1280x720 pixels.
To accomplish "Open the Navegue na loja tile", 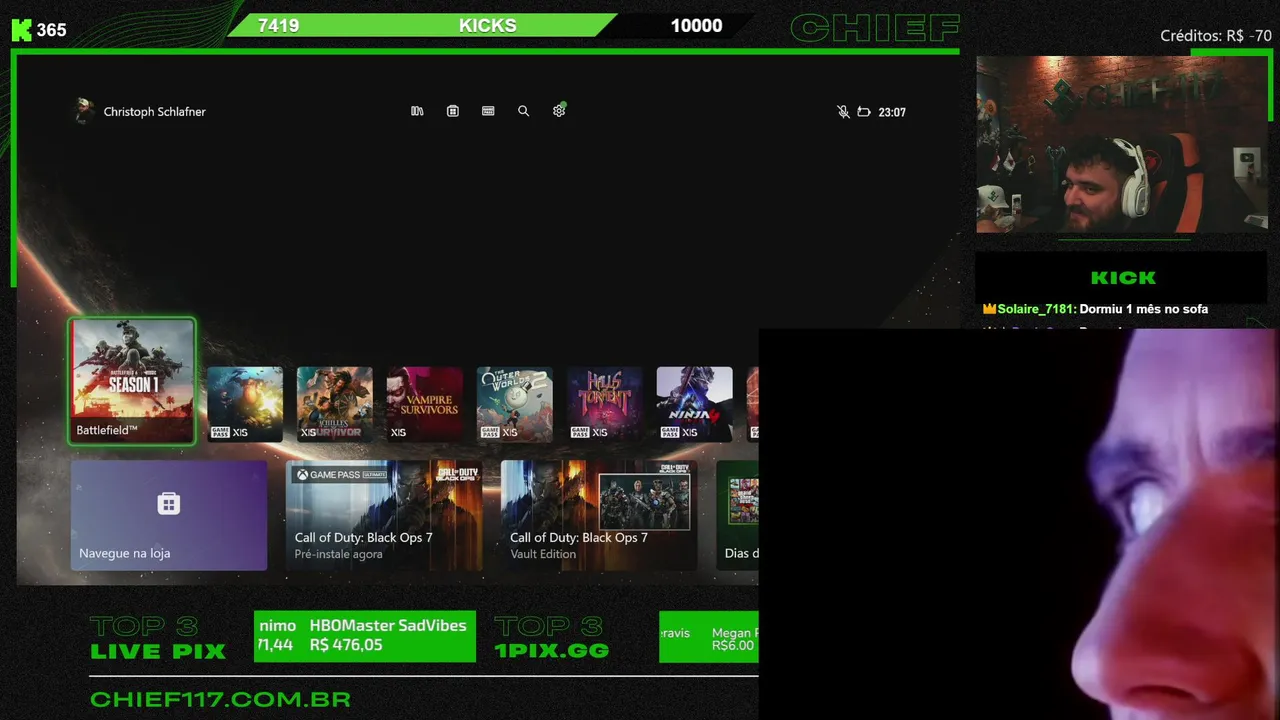I will click(x=169, y=515).
